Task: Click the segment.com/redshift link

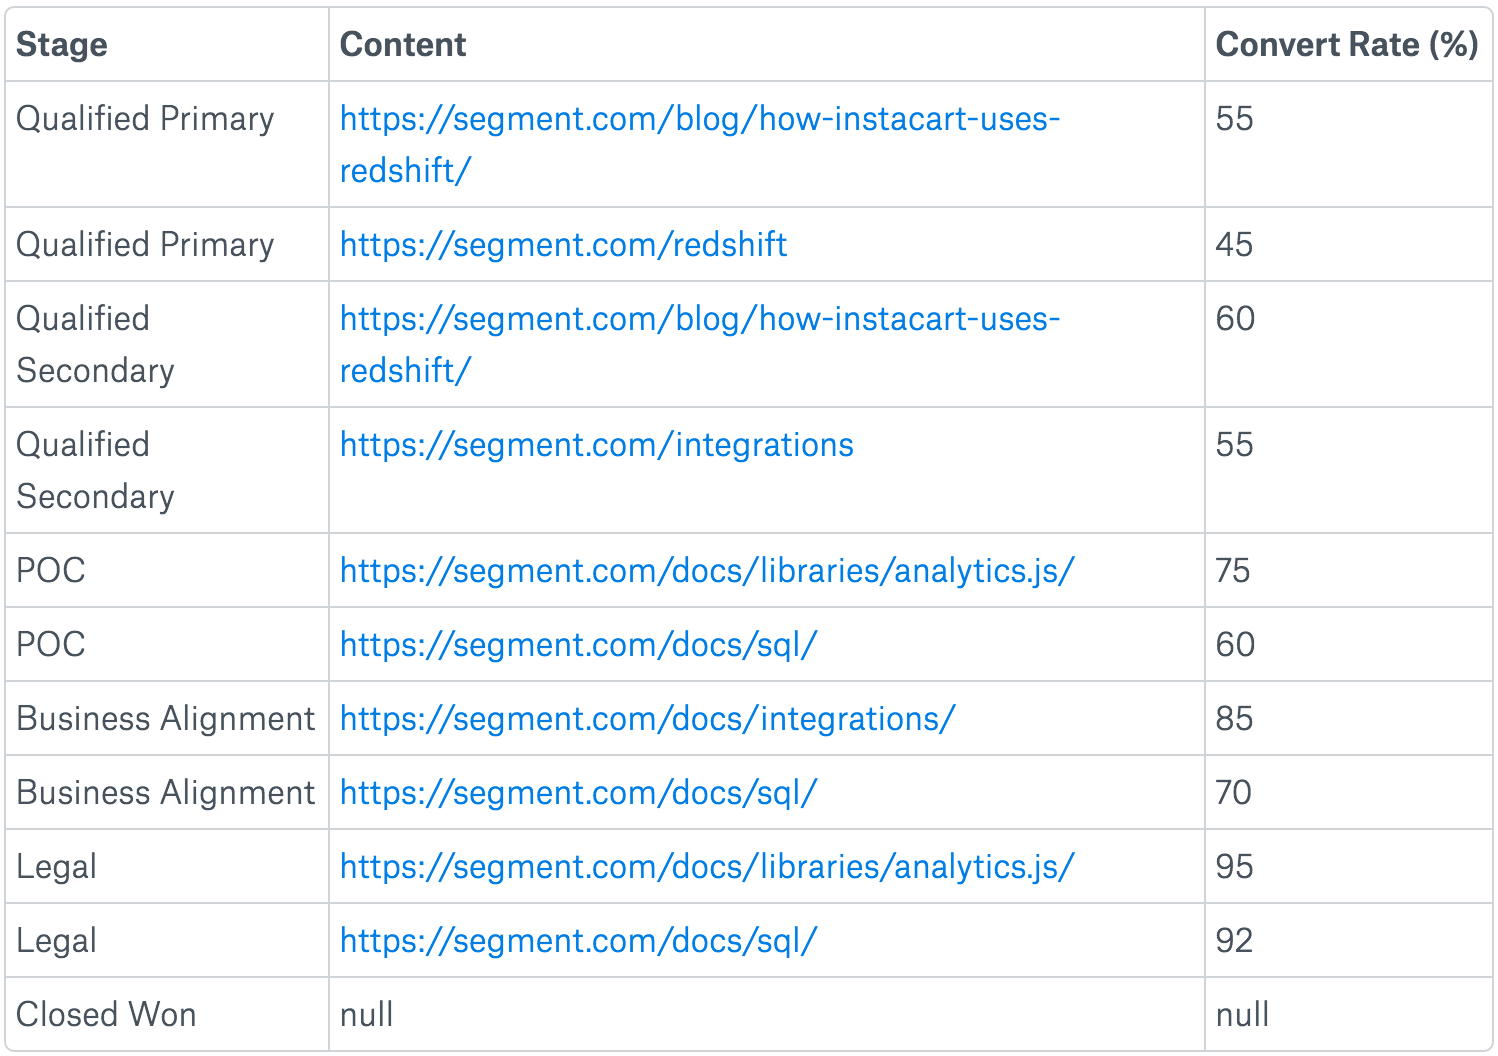Action: [563, 245]
